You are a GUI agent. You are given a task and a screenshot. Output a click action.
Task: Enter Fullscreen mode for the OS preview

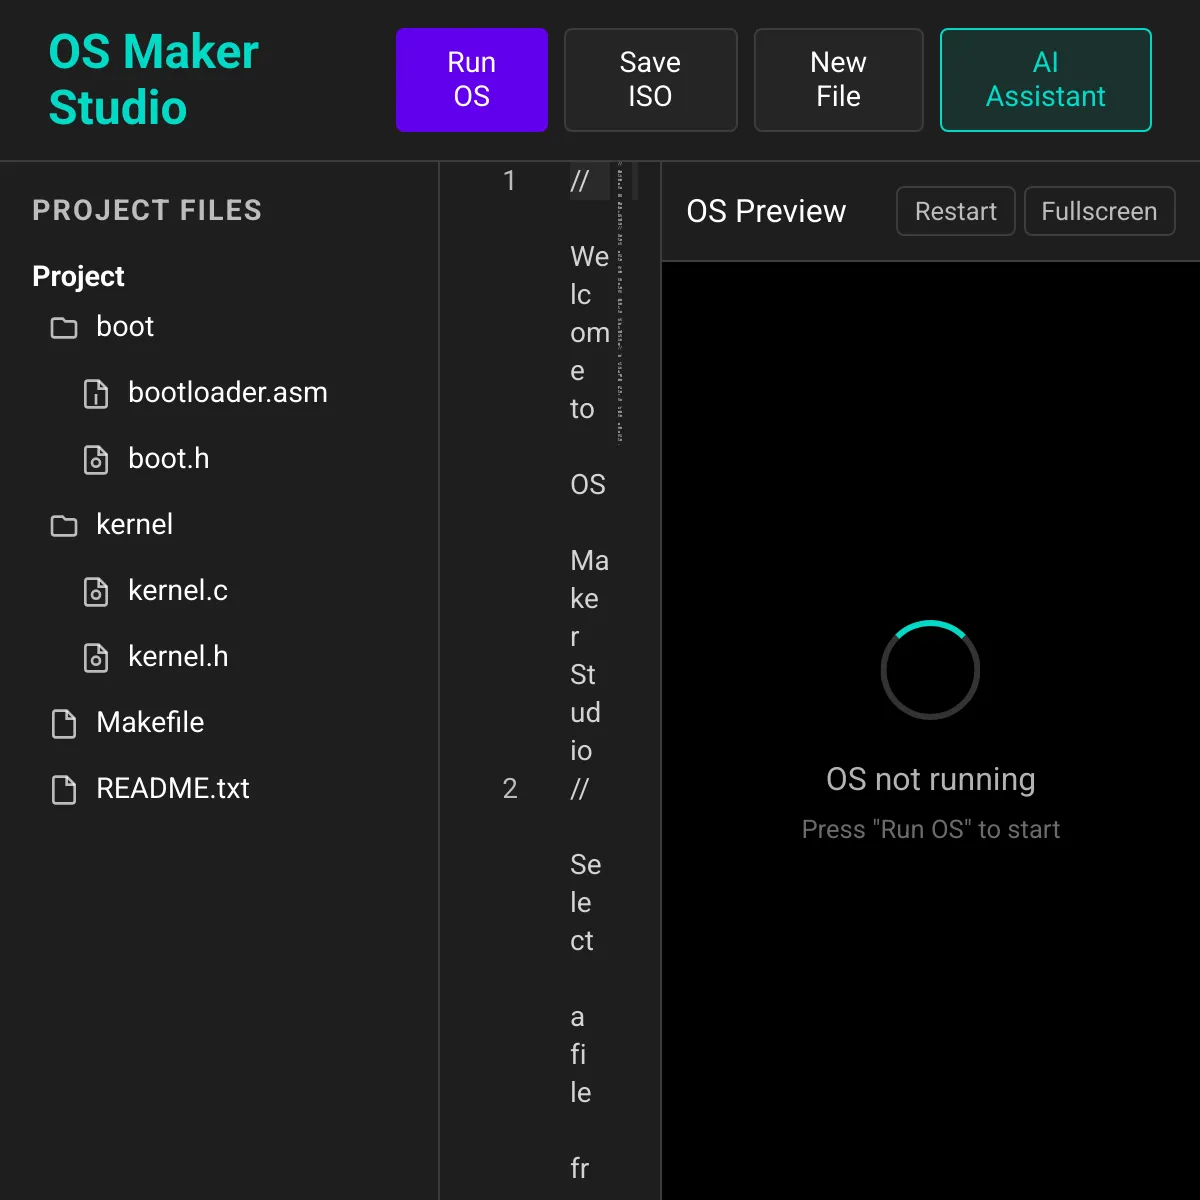pyautogui.click(x=1099, y=211)
